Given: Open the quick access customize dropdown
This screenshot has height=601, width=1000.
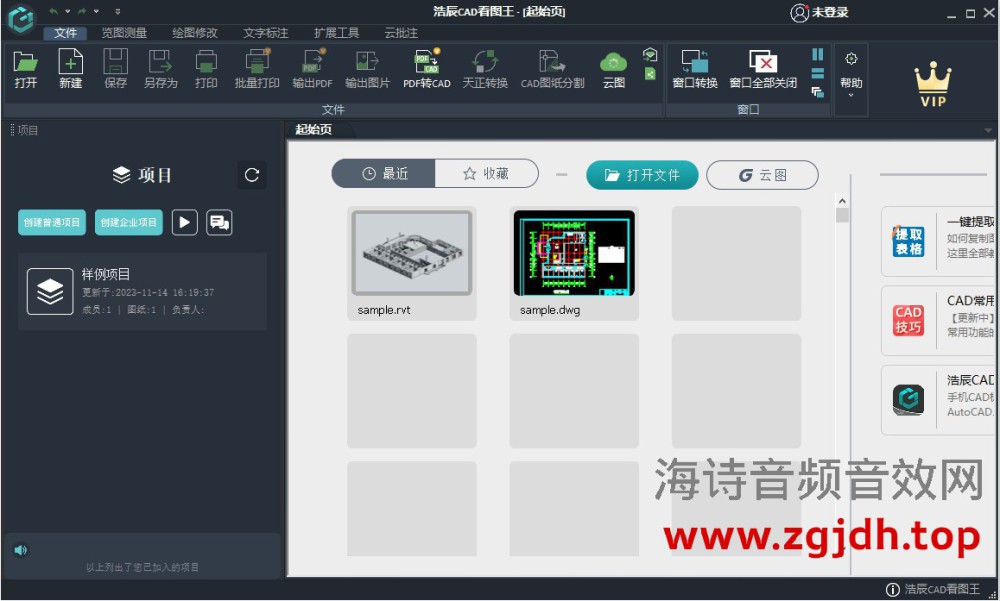Looking at the screenshot, I should (x=117, y=11).
